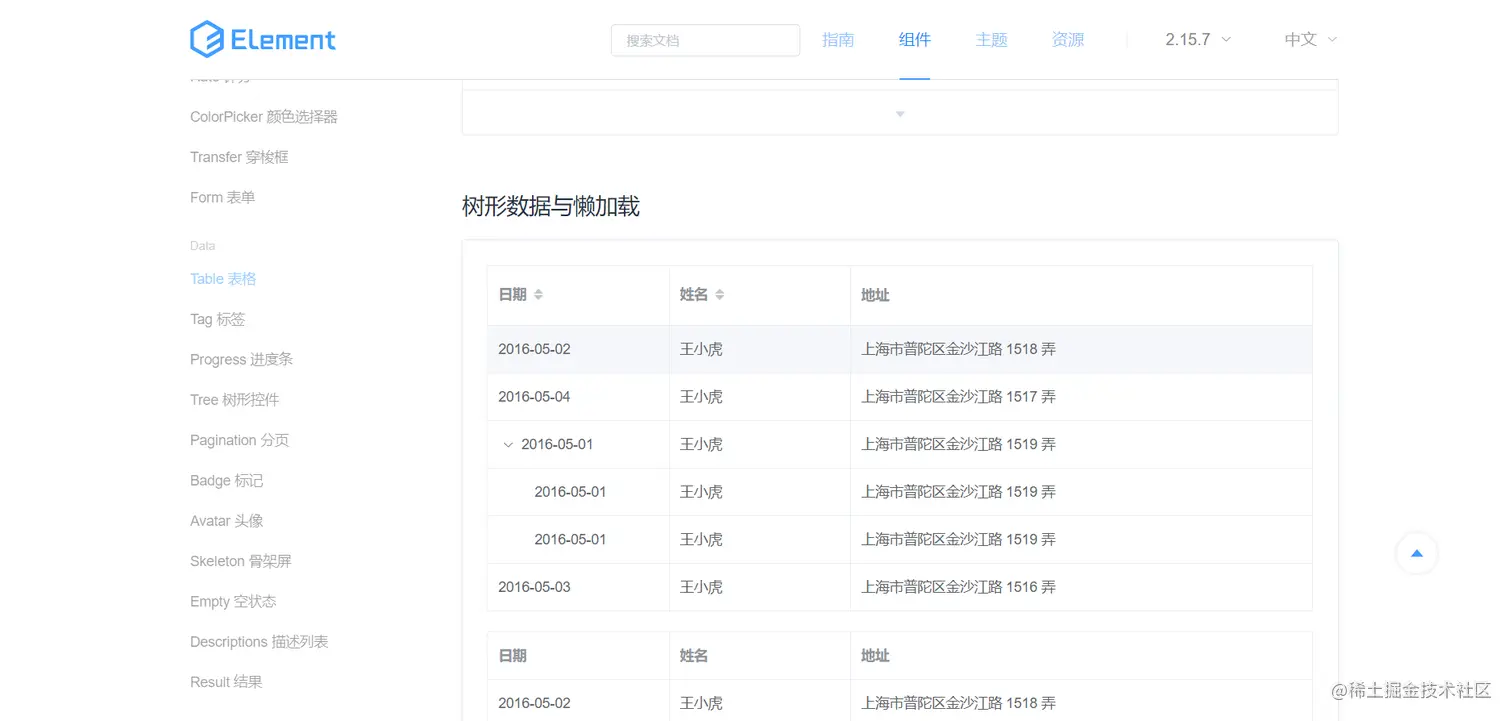Go to Transfer 穿梭框 docs
Image resolution: width=1512 pixels, height=721 pixels.
(239, 157)
